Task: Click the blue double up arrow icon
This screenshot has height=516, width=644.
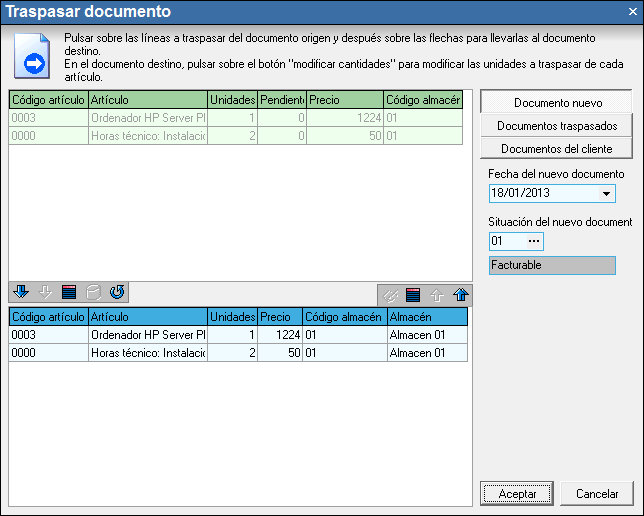Action: pyautogui.click(x=459, y=295)
